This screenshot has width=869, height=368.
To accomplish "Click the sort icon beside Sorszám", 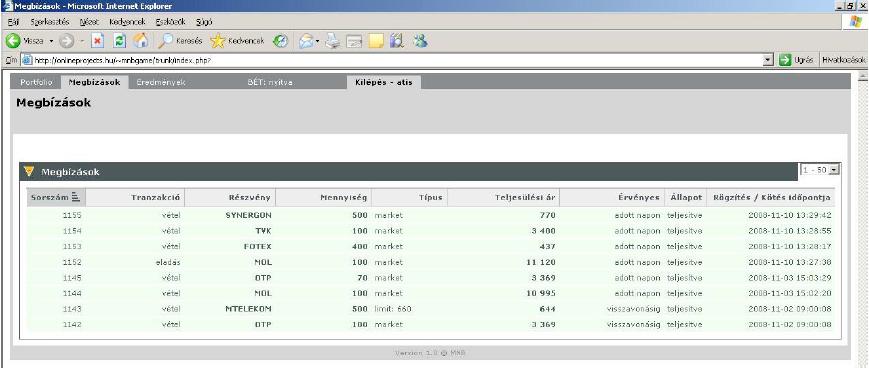I will pyautogui.click(x=76, y=197).
